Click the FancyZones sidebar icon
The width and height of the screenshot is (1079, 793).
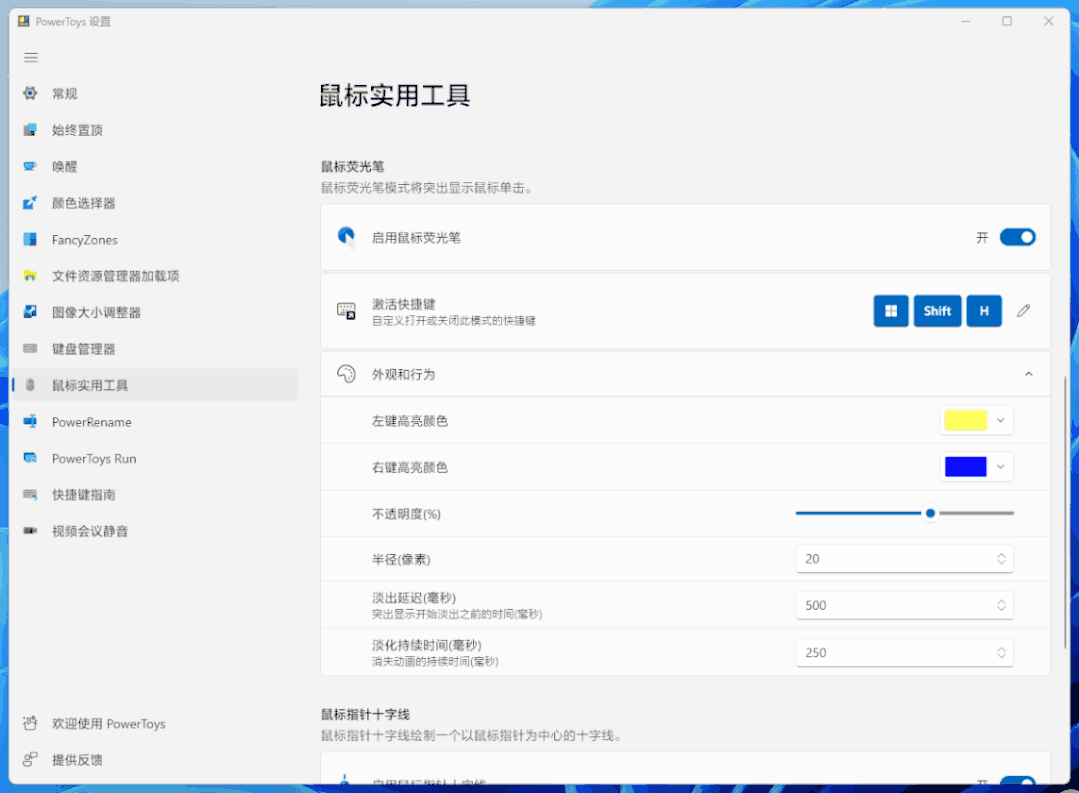pos(30,239)
